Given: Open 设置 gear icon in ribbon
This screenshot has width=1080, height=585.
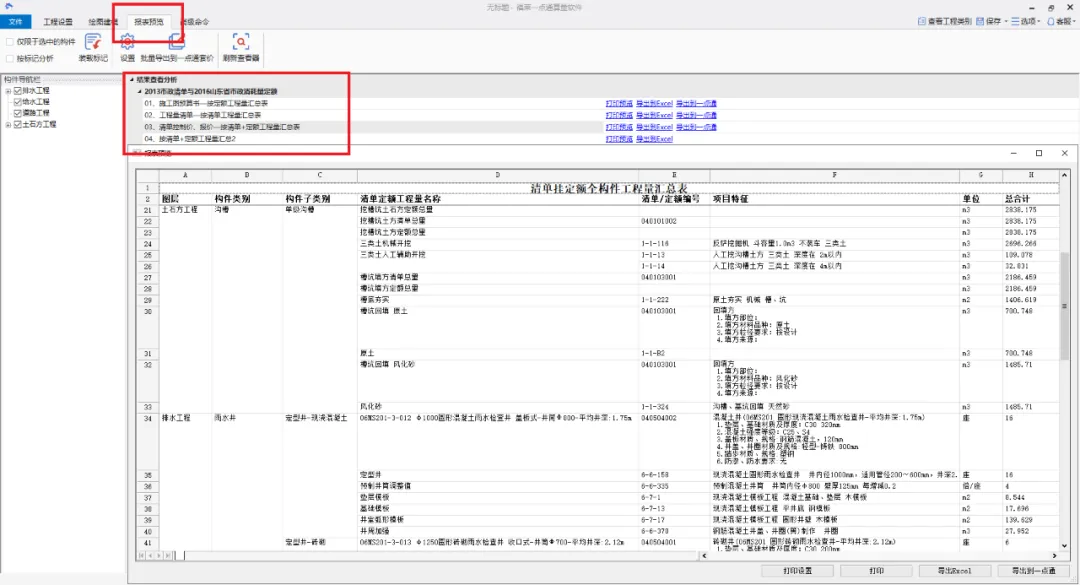Looking at the screenshot, I should point(127,42).
